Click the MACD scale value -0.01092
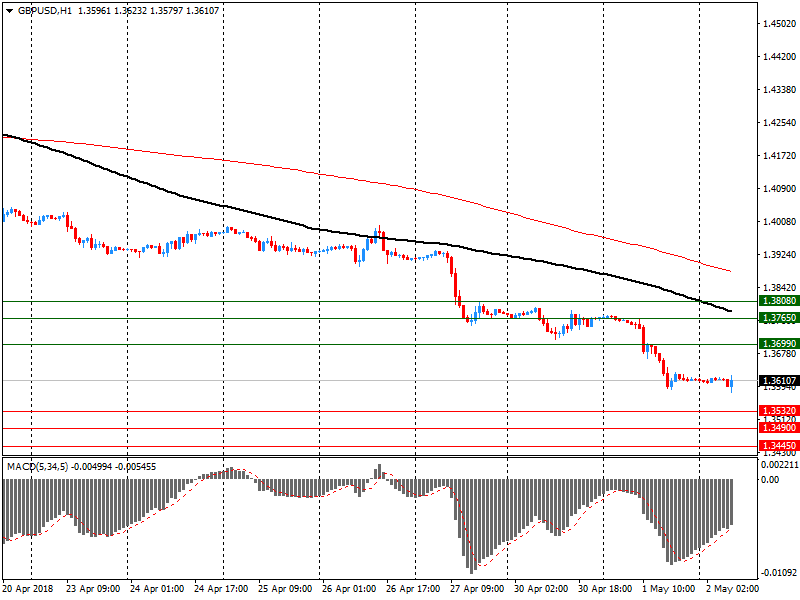The width and height of the screenshot is (800, 600). pyautogui.click(x=778, y=573)
